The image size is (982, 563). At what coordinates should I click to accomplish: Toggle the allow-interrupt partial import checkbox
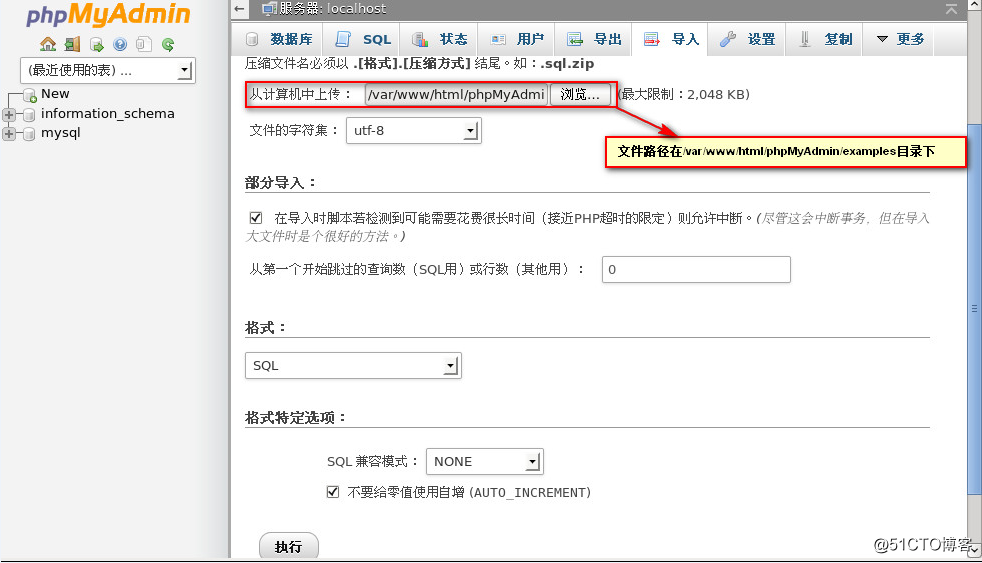pyautogui.click(x=256, y=218)
